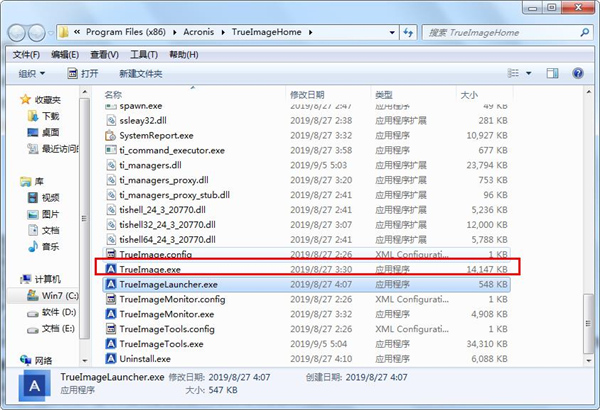Click the SystemReport.exe file icon

pyautogui.click(x=111, y=136)
